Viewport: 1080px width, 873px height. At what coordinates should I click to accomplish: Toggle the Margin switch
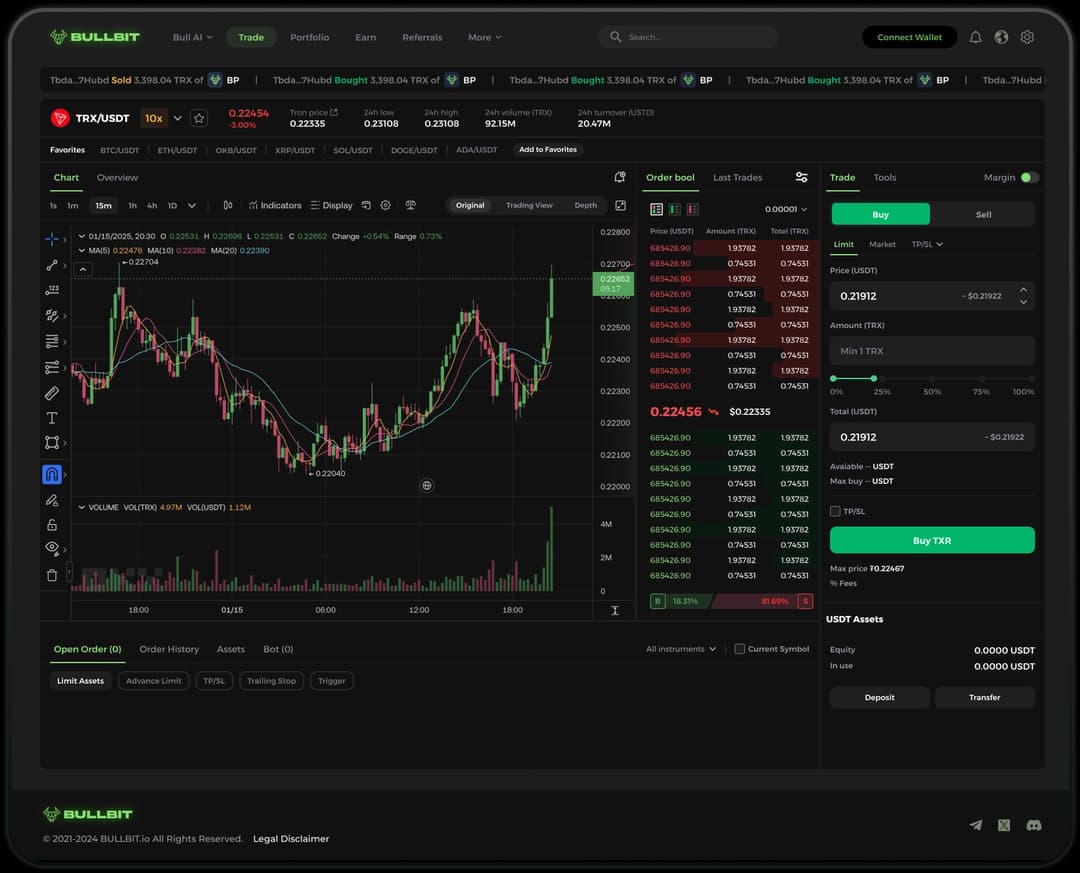pos(1030,178)
